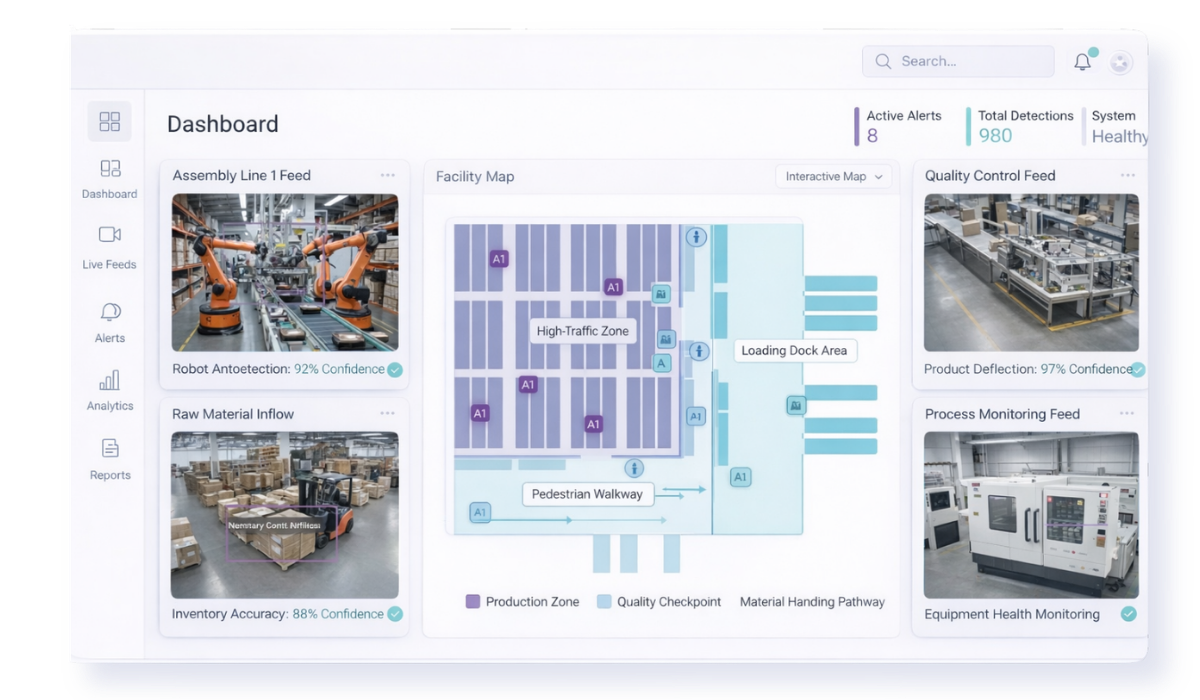
Task: Toggle Robot detection confidence checkmark
Action: click(395, 370)
